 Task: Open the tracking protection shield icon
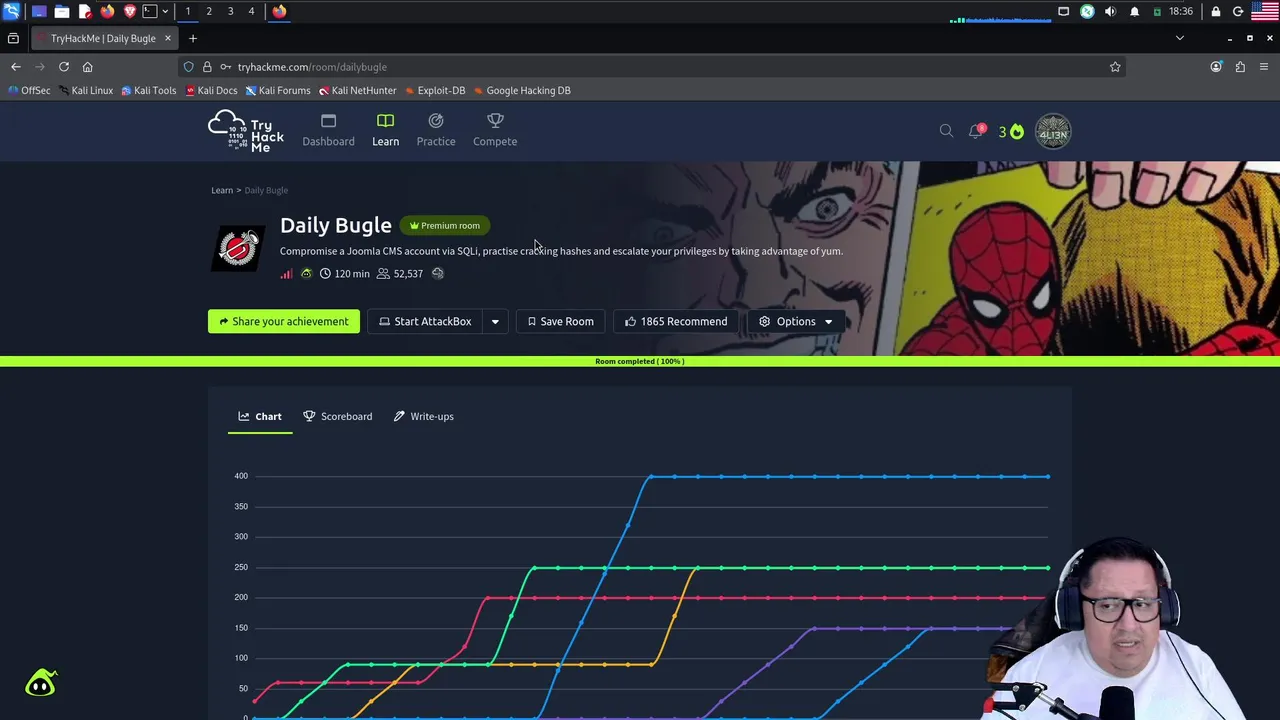[x=189, y=67]
